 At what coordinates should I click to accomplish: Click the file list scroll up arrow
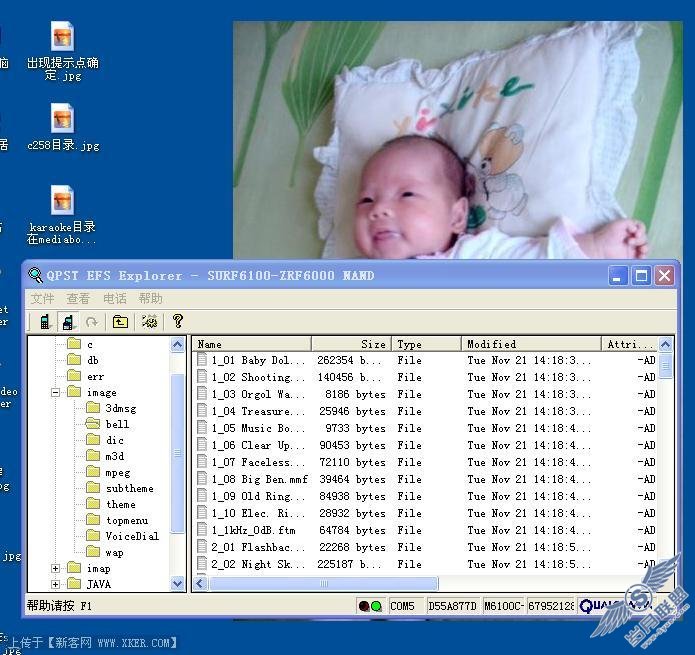tap(665, 344)
